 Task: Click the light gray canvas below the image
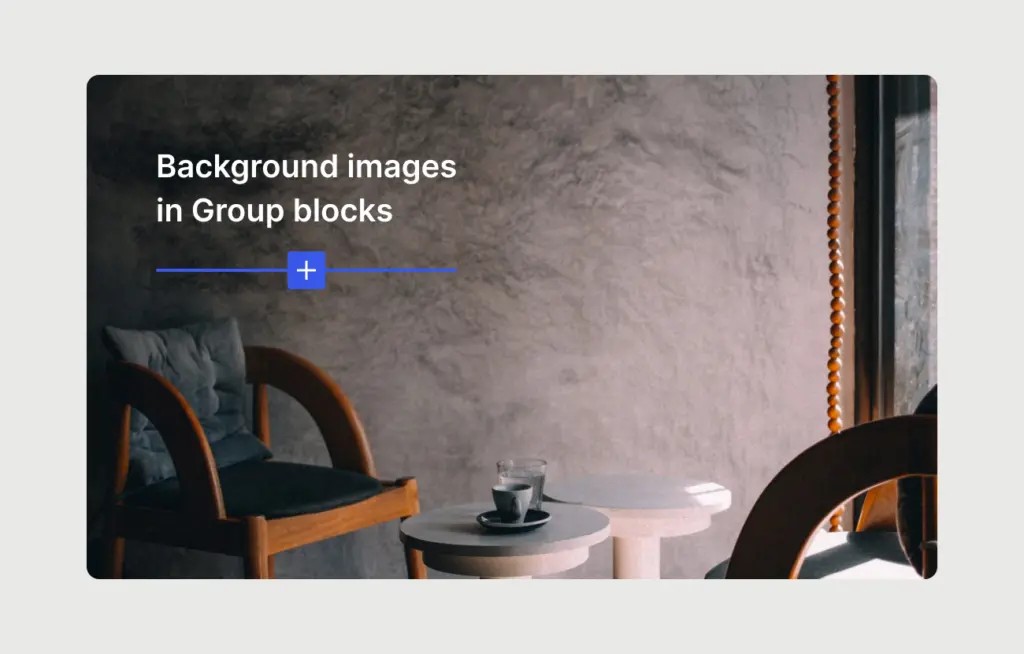(512, 616)
